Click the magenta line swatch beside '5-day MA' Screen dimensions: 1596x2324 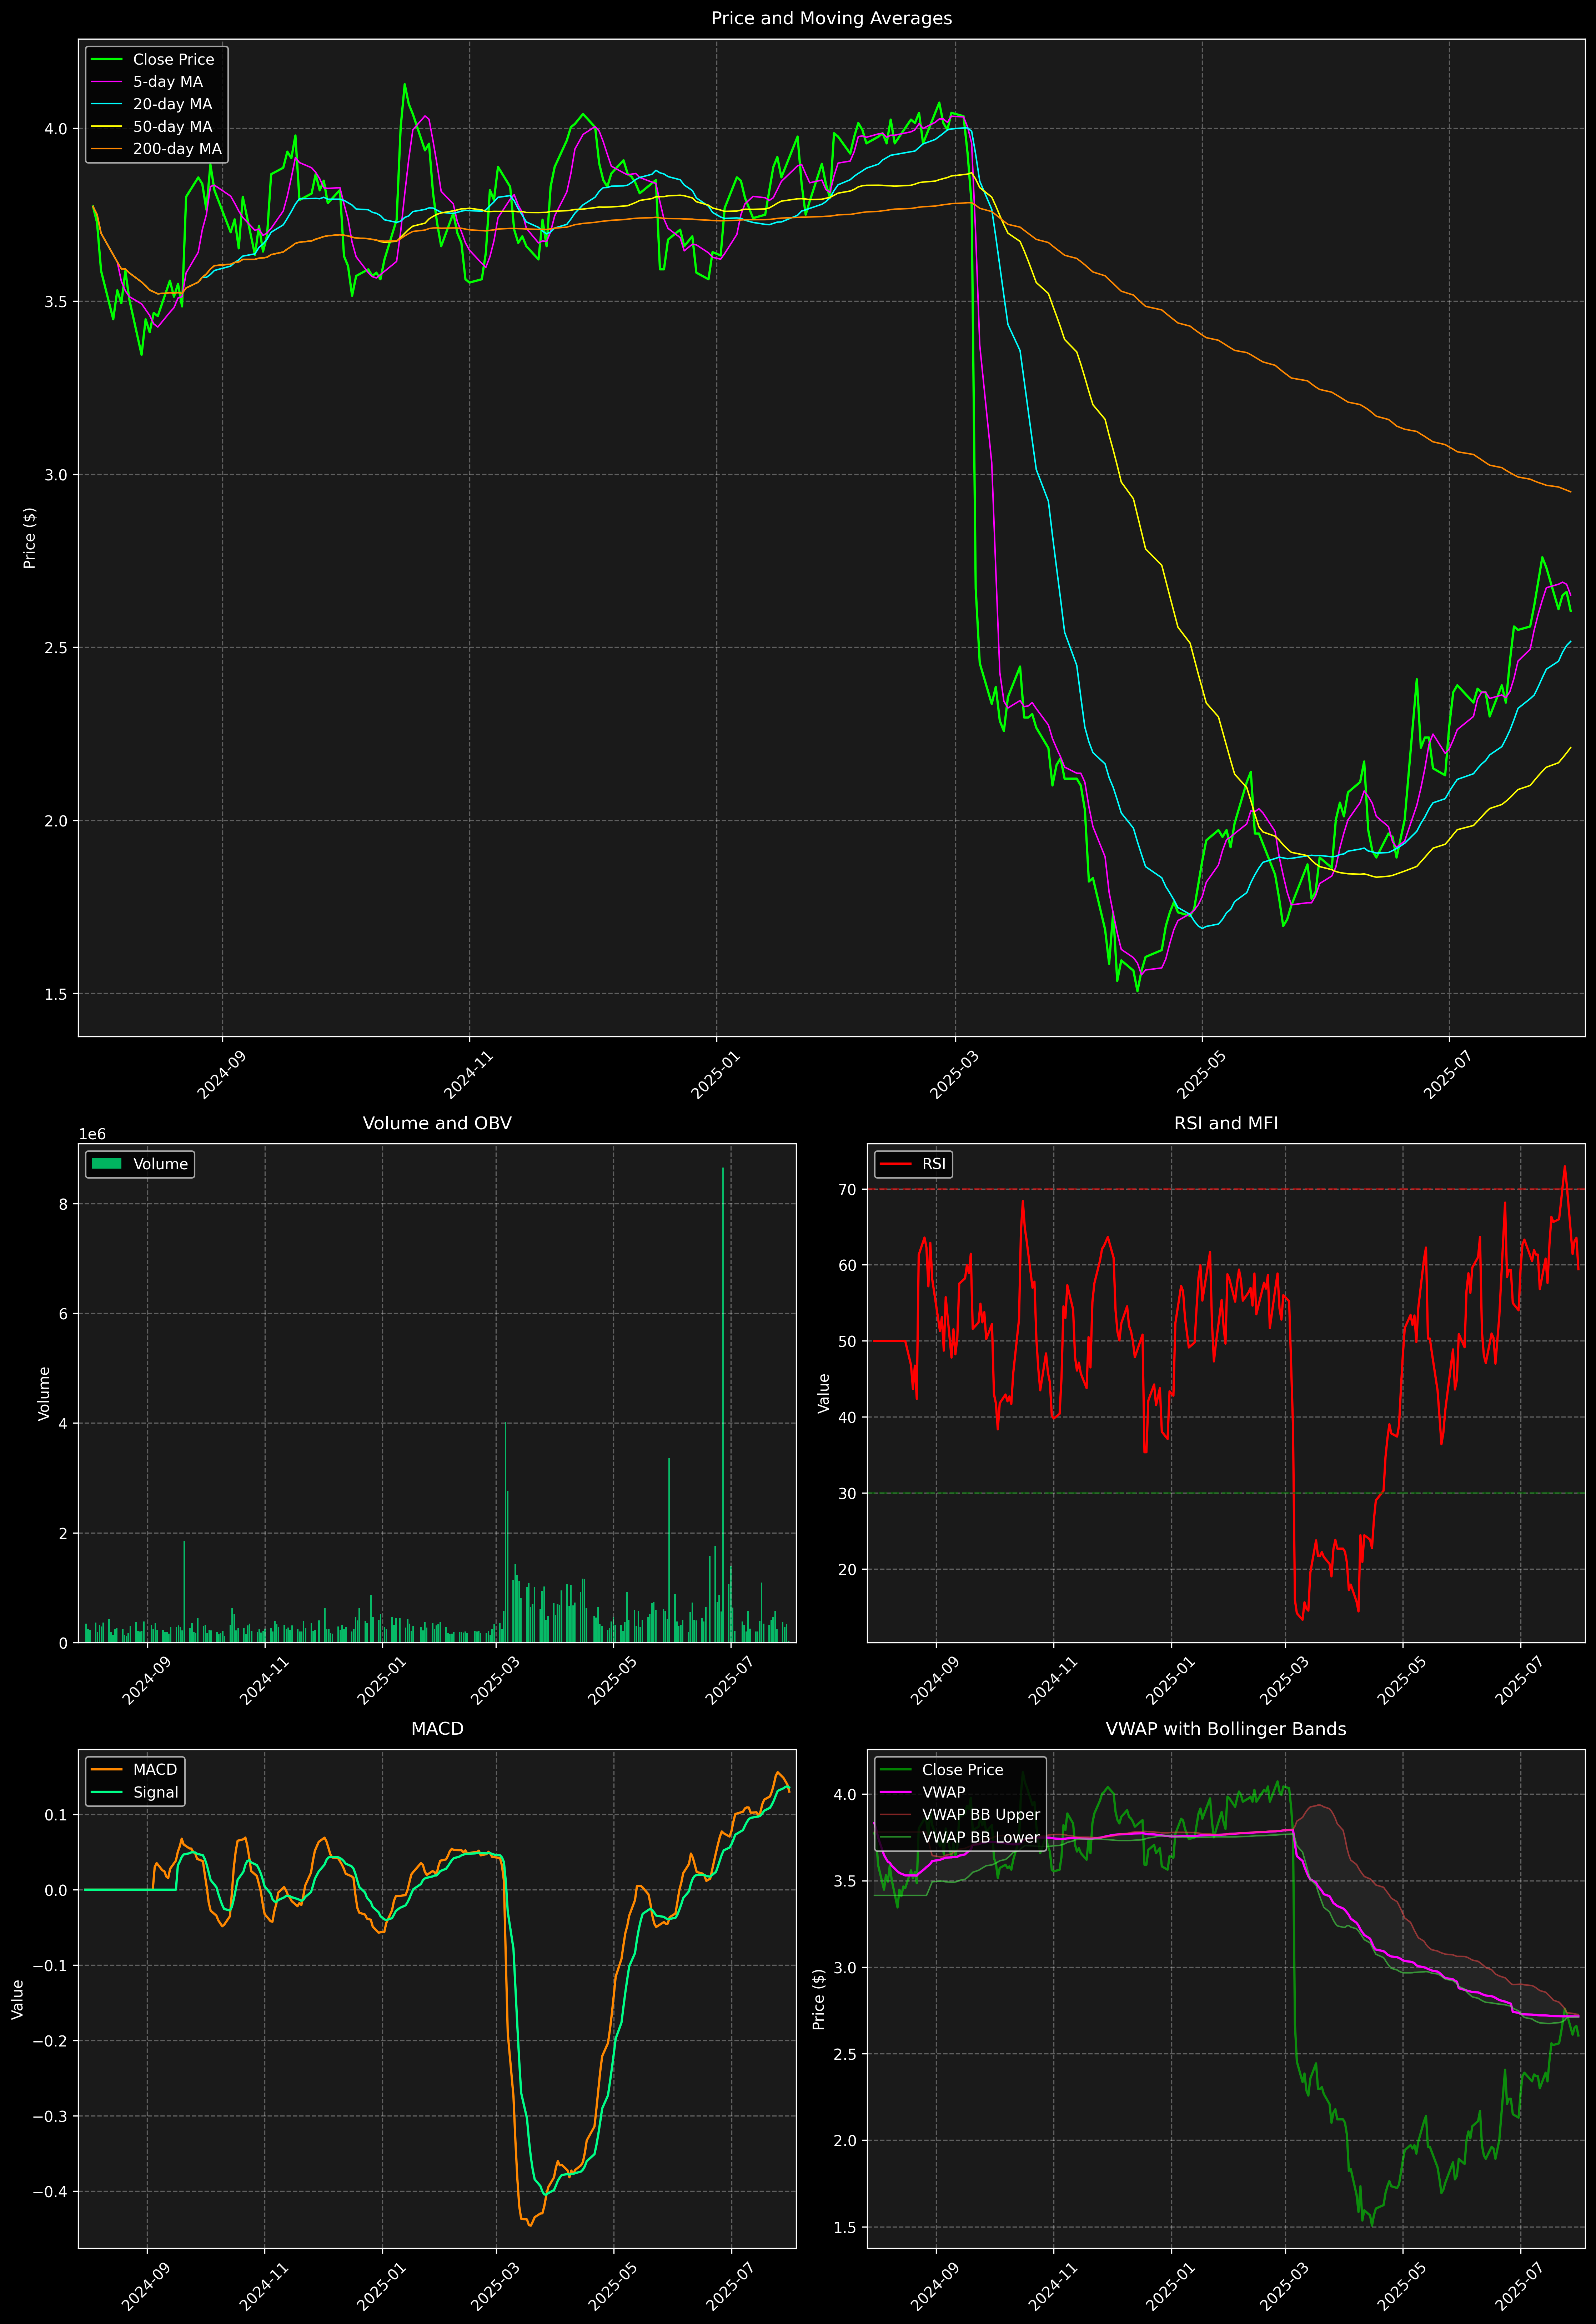107,82
